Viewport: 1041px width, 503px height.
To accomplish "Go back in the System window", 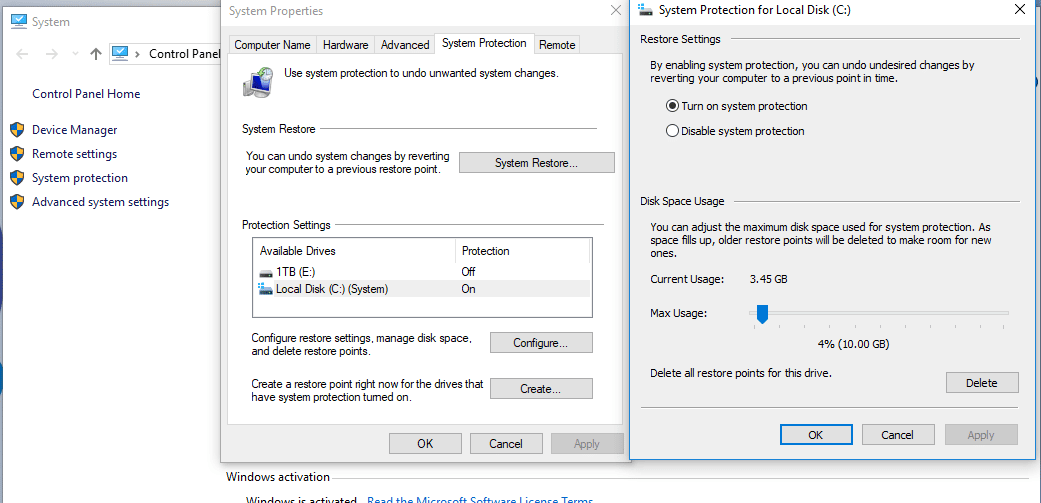I will point(21,54).
